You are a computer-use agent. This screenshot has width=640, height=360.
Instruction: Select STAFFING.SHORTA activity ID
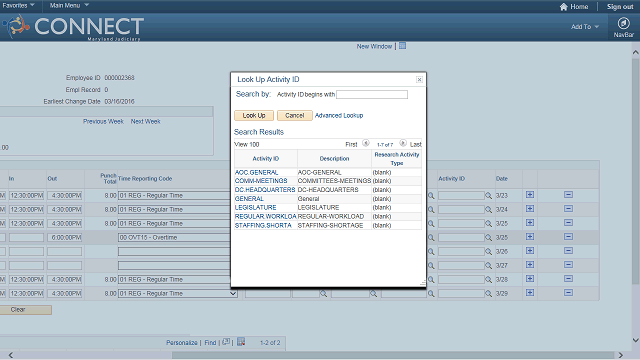(x=263, y=225)
